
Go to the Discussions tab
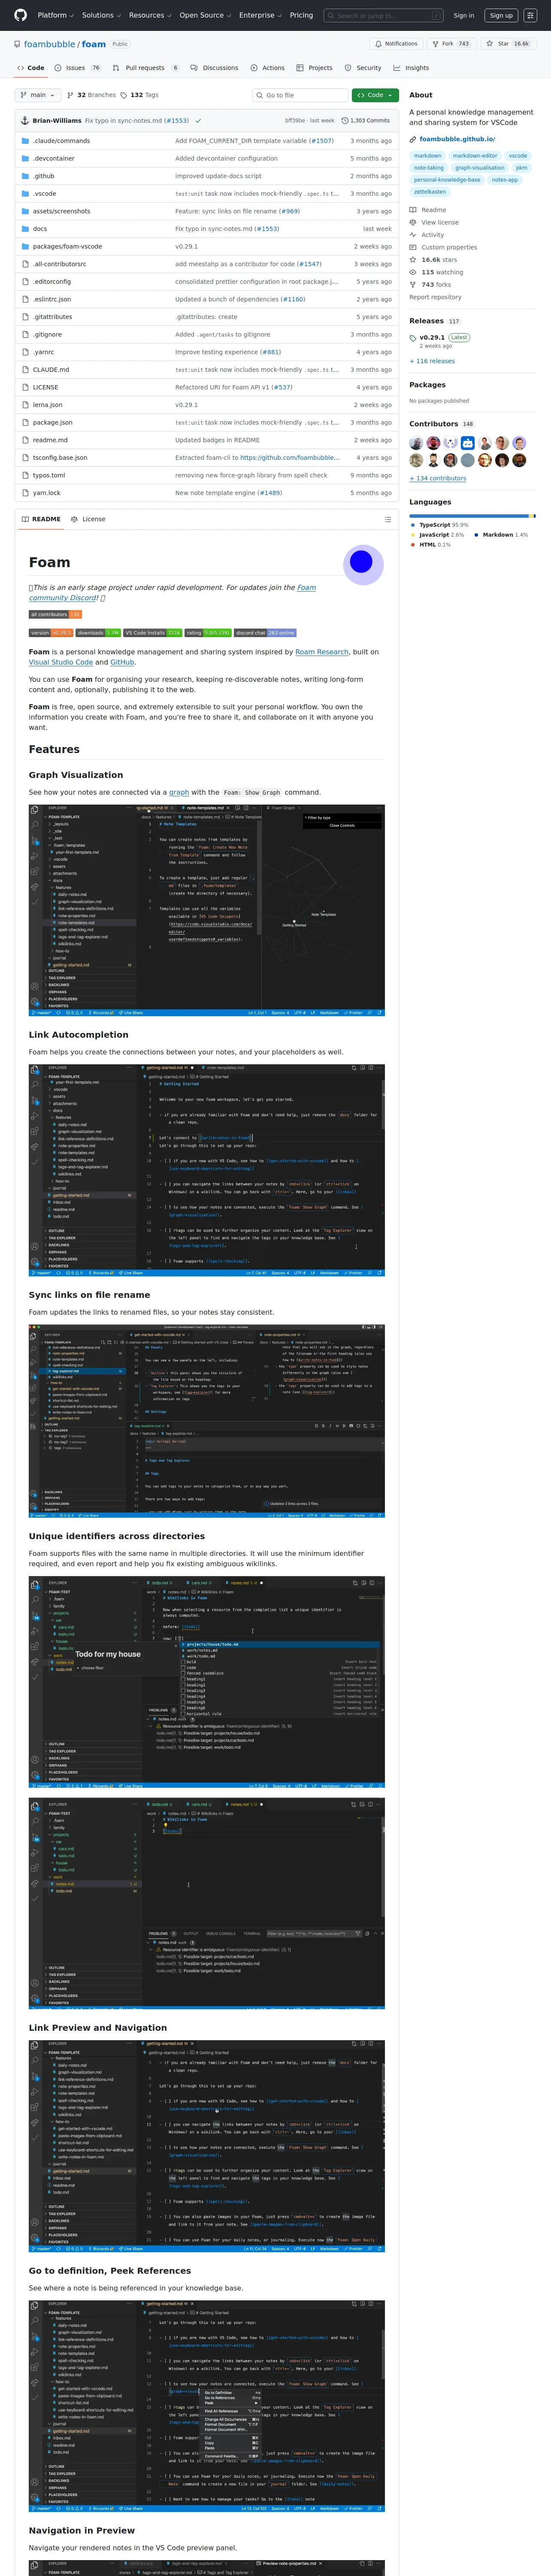[214, 68]
